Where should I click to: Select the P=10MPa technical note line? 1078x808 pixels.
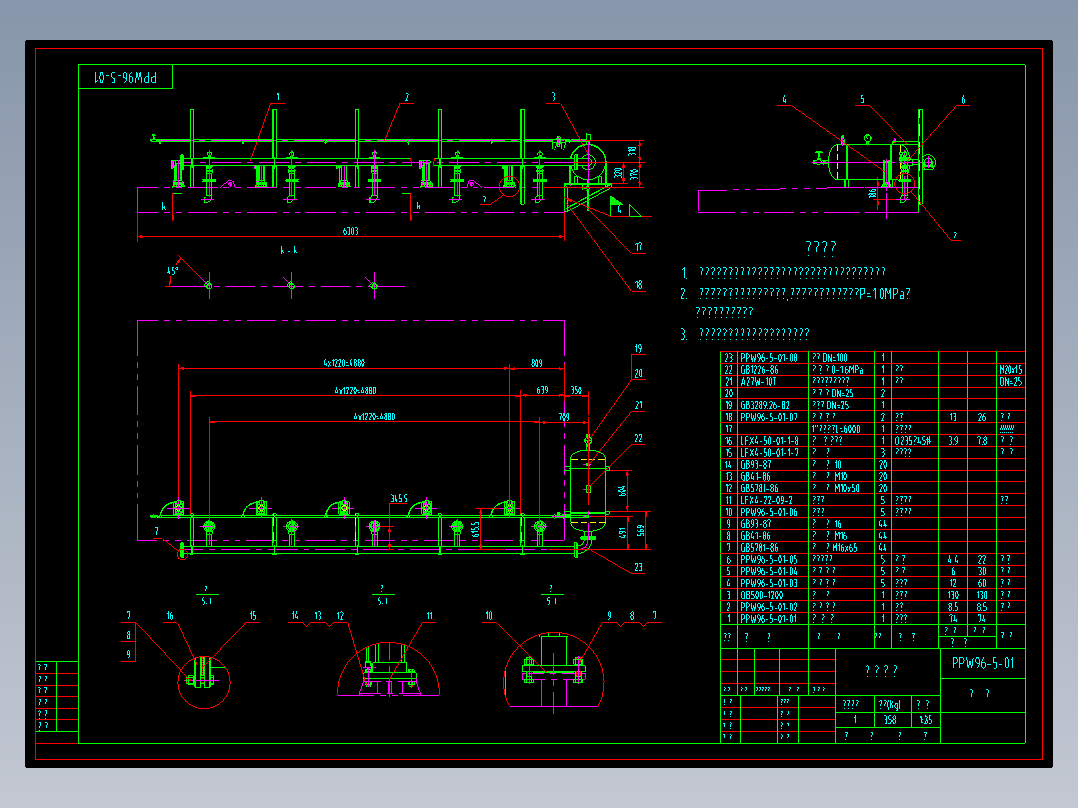(805, 294)
